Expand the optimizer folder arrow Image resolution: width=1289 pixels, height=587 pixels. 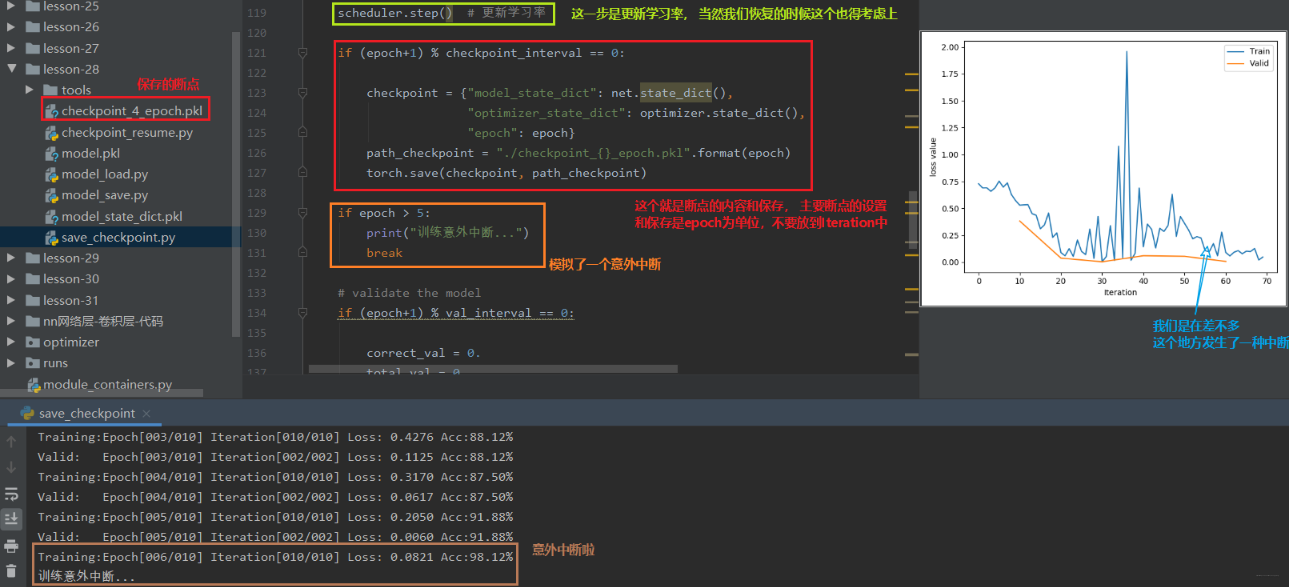tap(11, 342)
